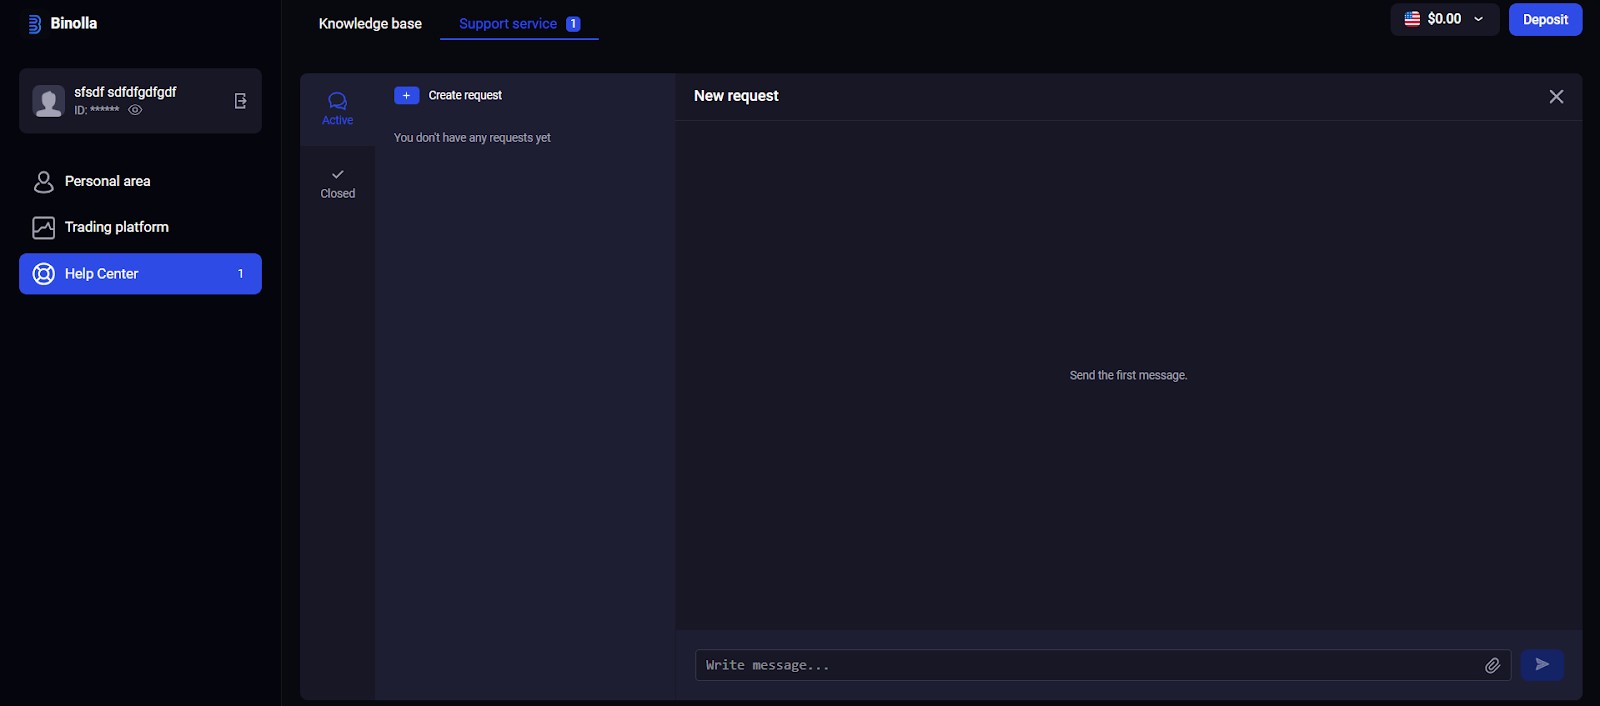Expand the balance chevron arrow

pos(1478,19)
